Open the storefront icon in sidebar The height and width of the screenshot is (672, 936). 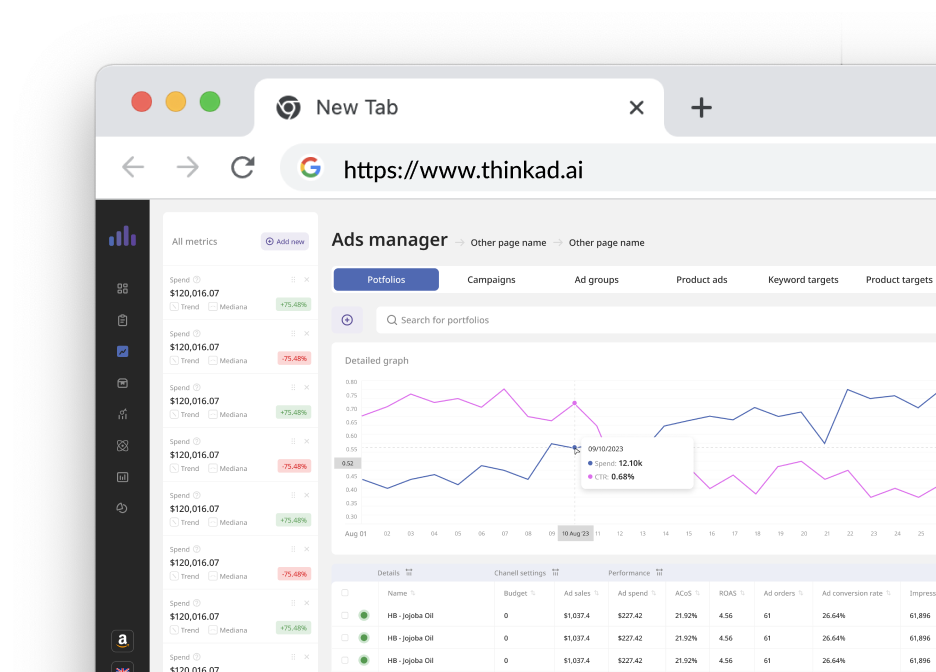[x=122, y=383]
